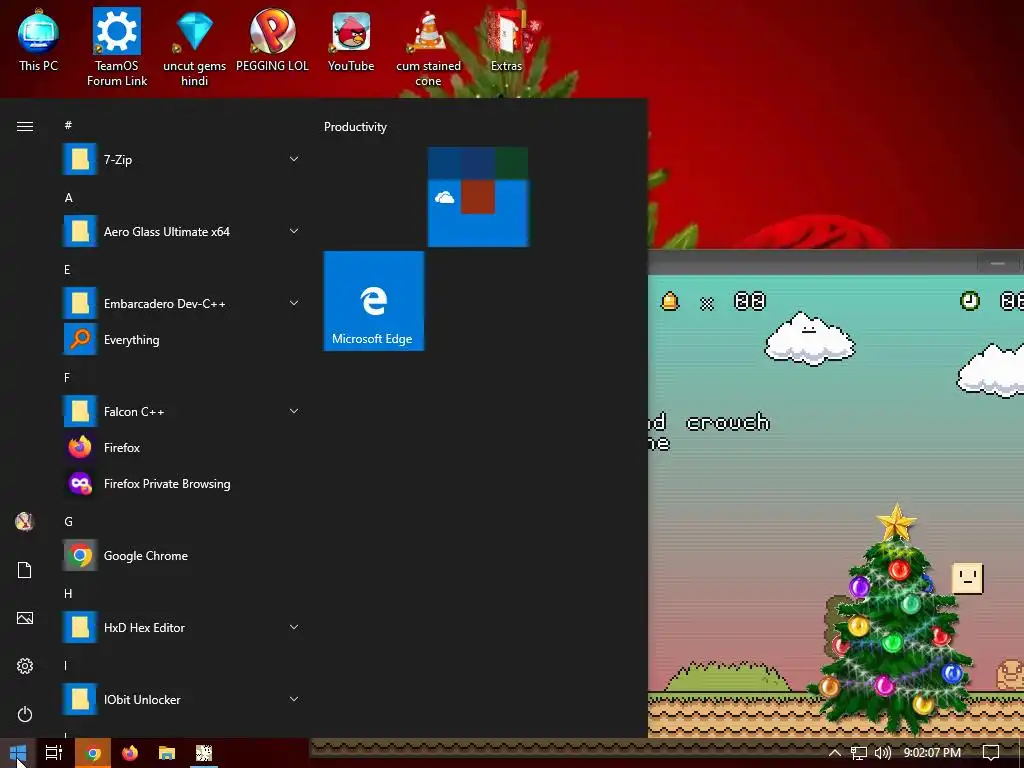Open the uncut gems hindi desktop icon
This screenshot has height=768, width=1024.
pos(195,47)
